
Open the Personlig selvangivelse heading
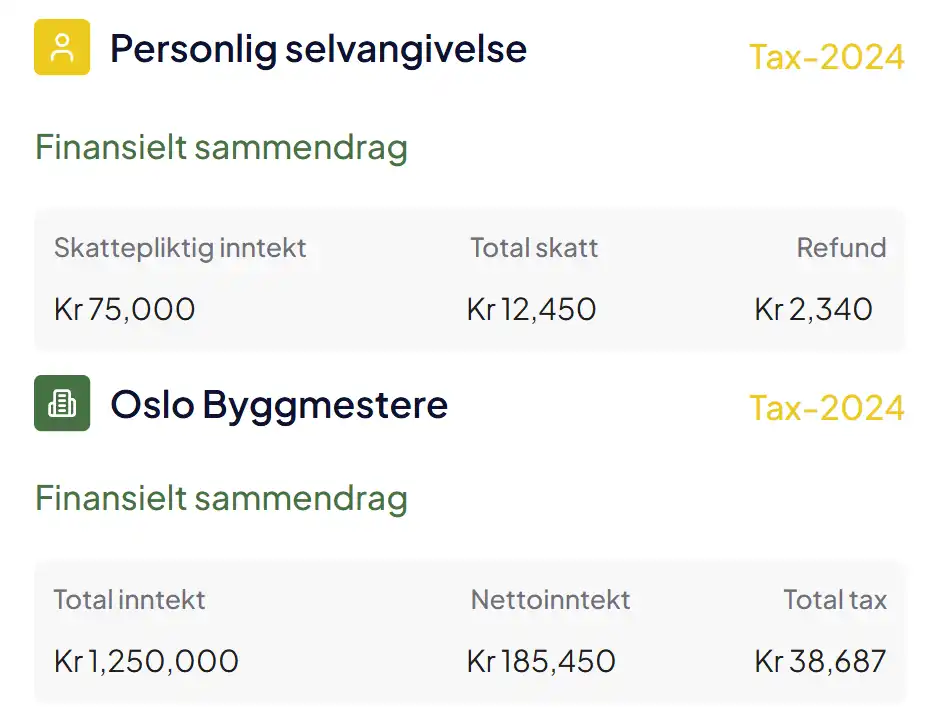pyautogui.click(x=318, y=49)
